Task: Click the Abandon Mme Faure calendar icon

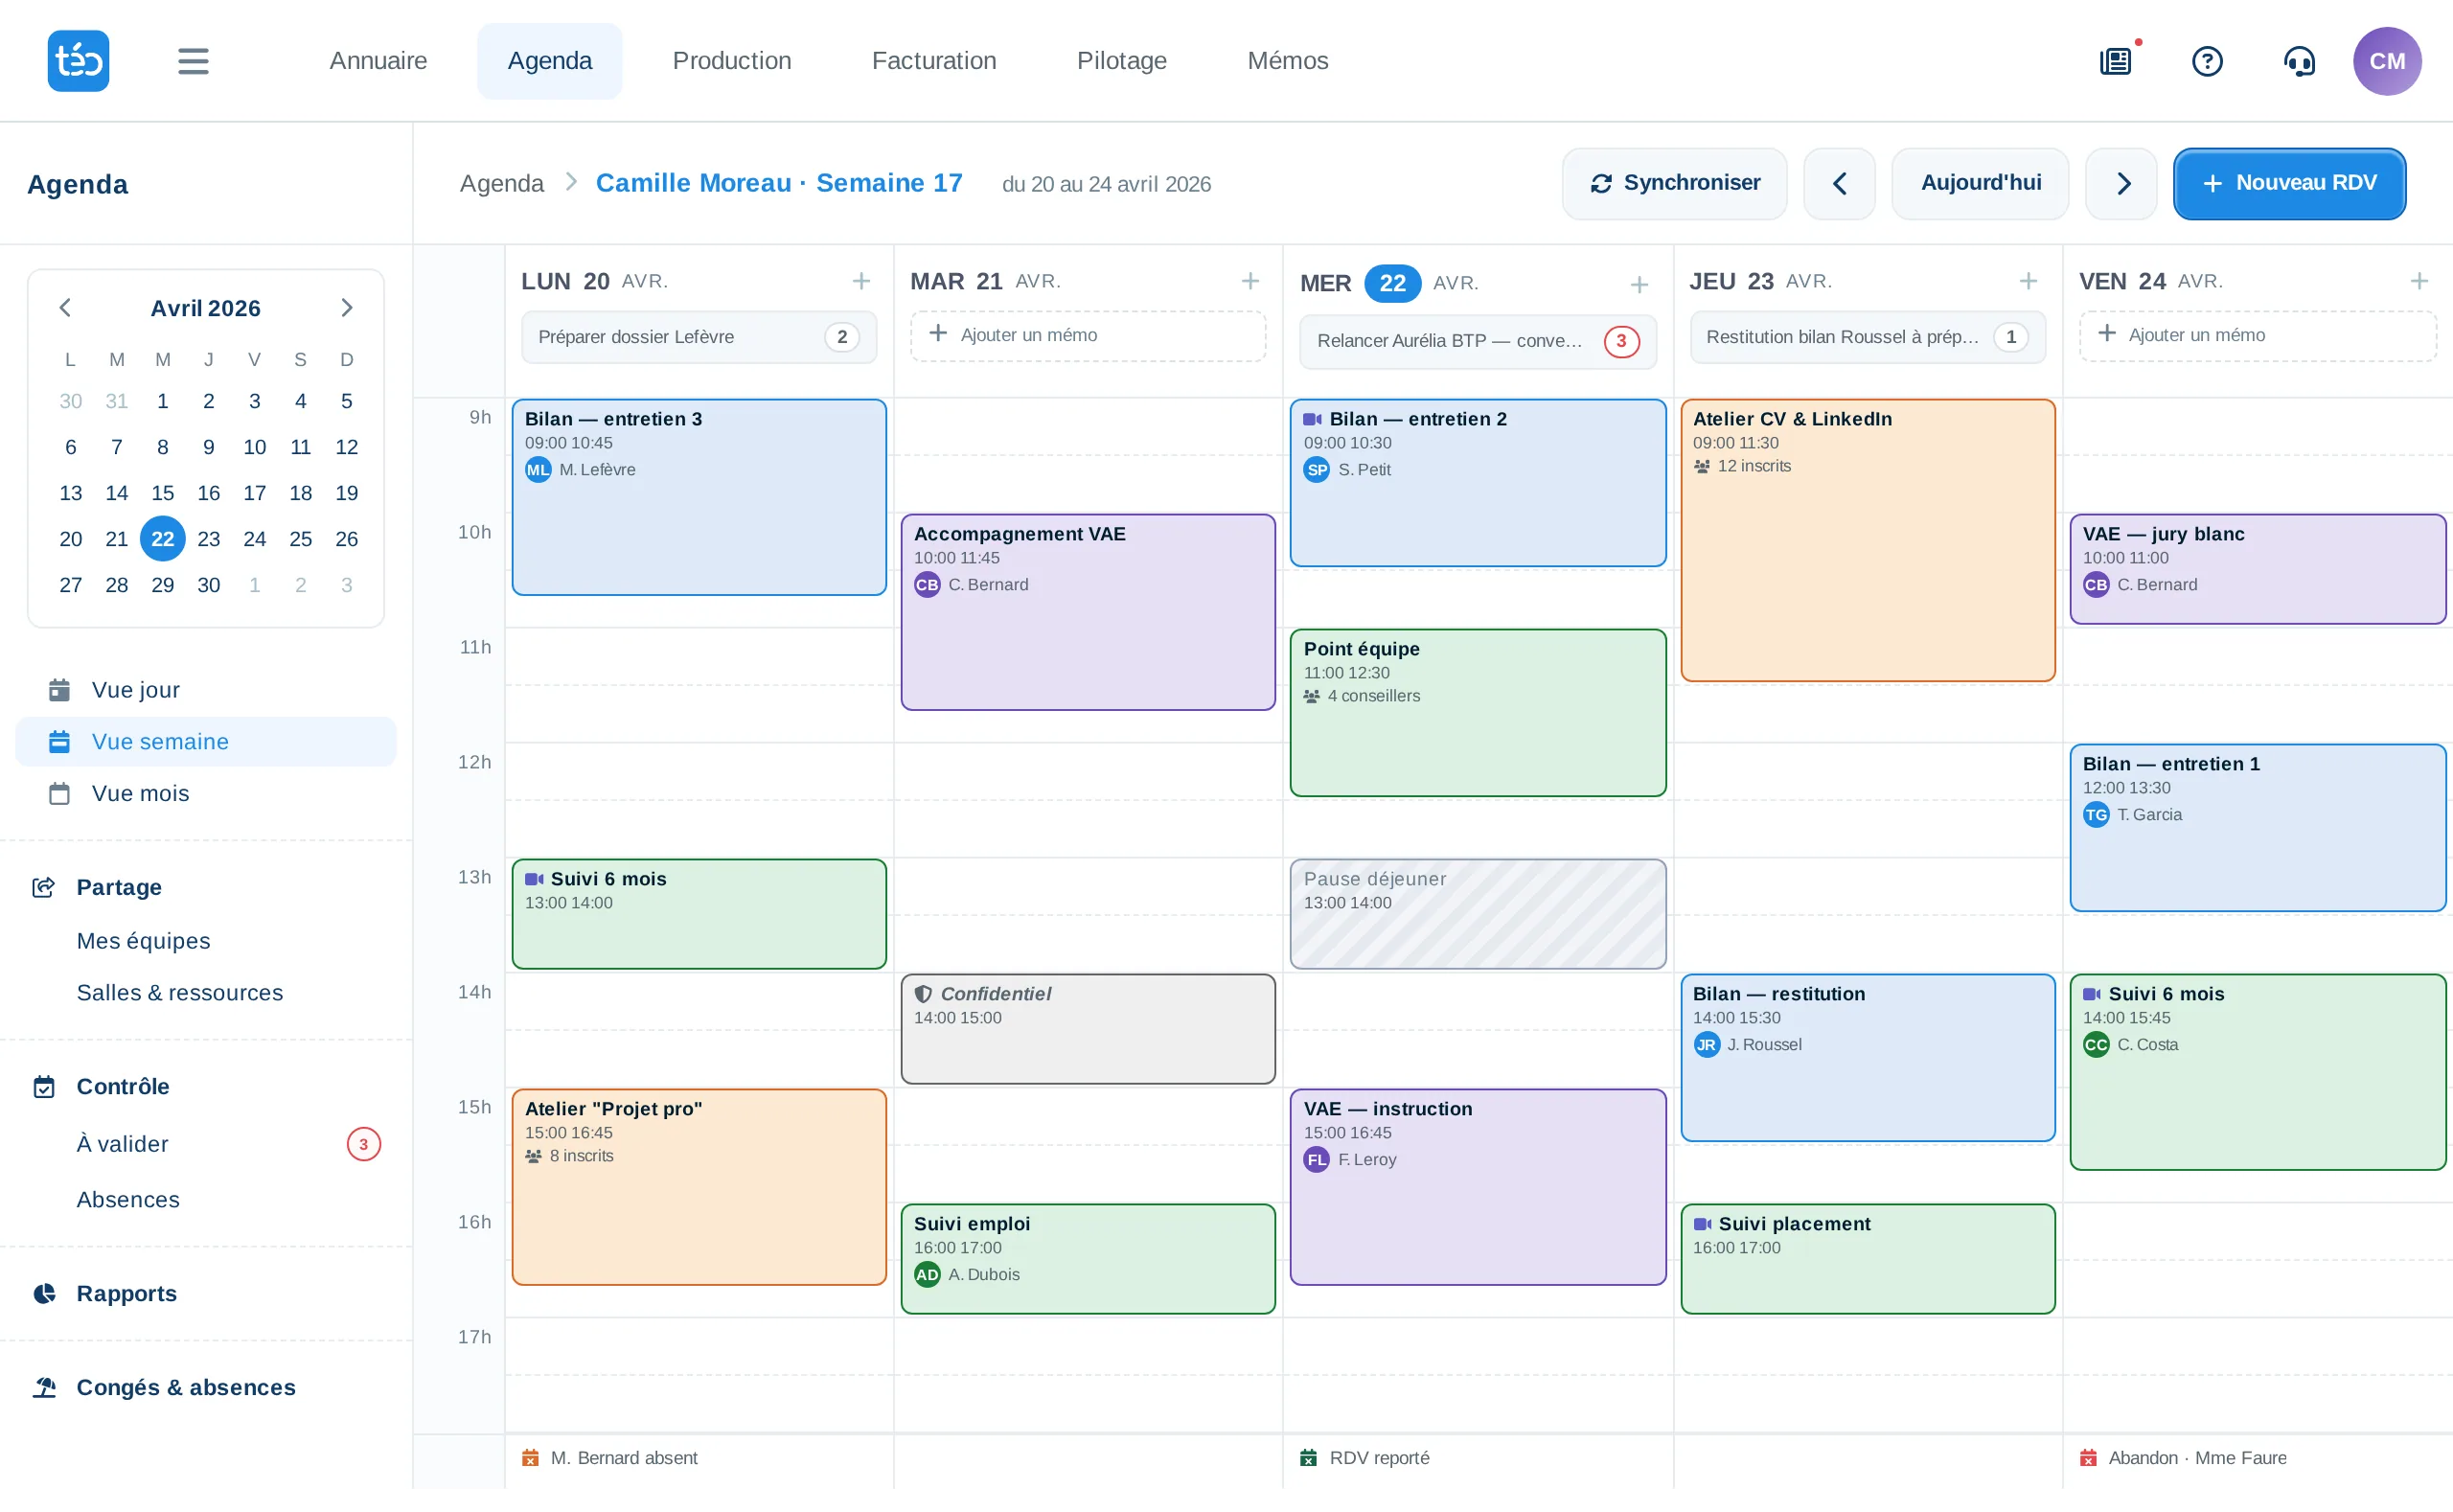Action: (2088, 1458)
